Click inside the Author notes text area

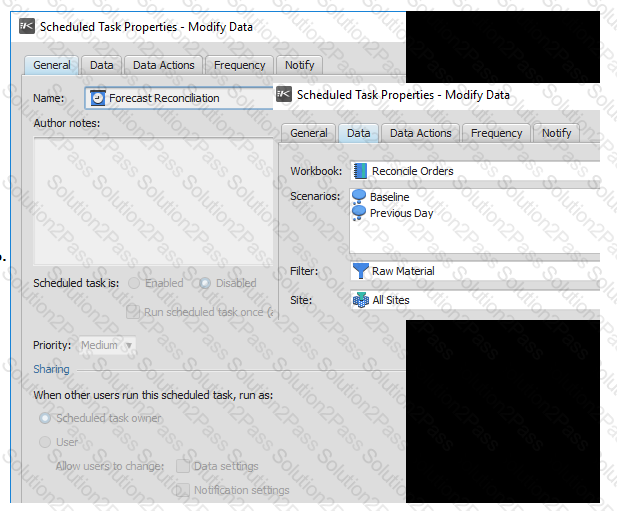154,199
